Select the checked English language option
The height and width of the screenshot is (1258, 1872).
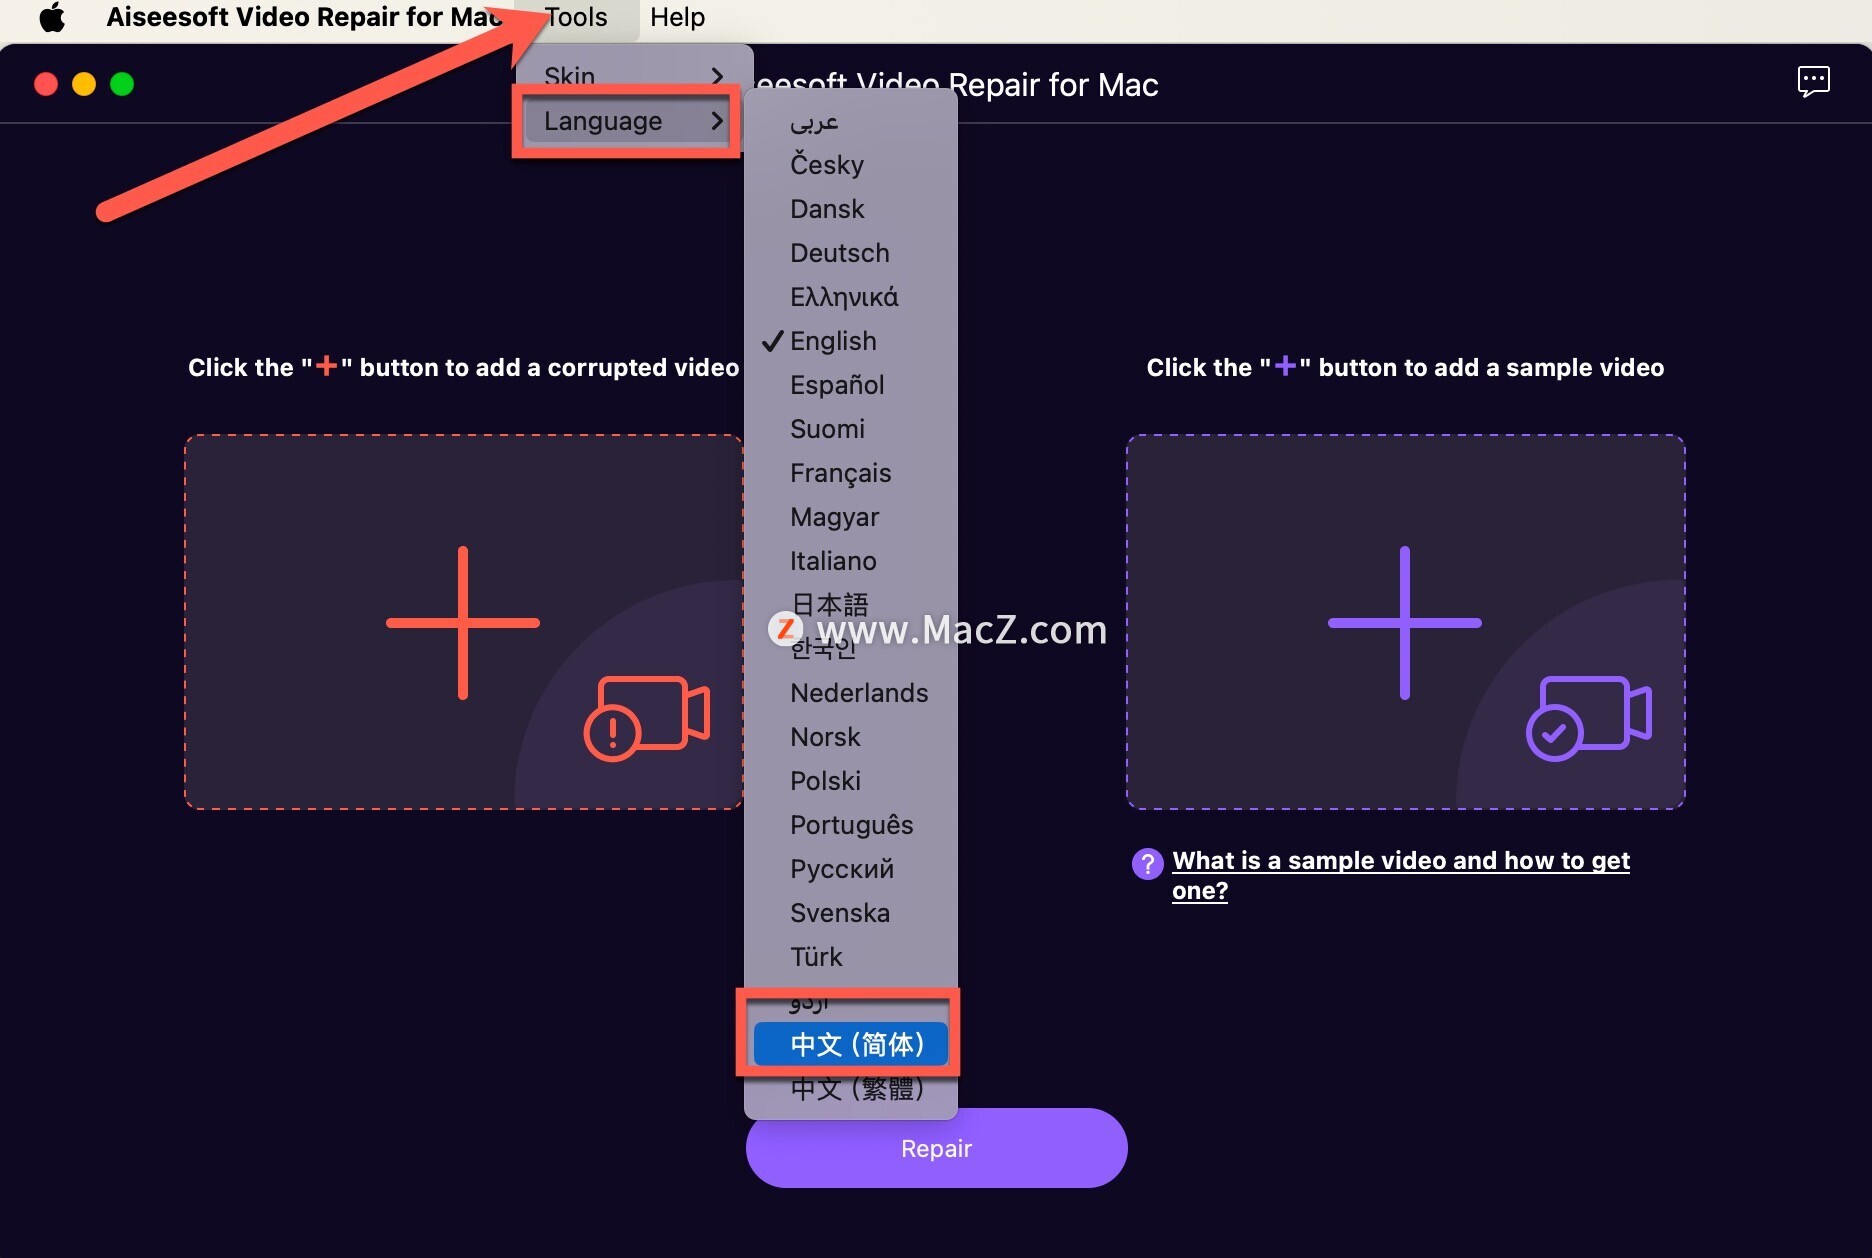coord(851,341)
